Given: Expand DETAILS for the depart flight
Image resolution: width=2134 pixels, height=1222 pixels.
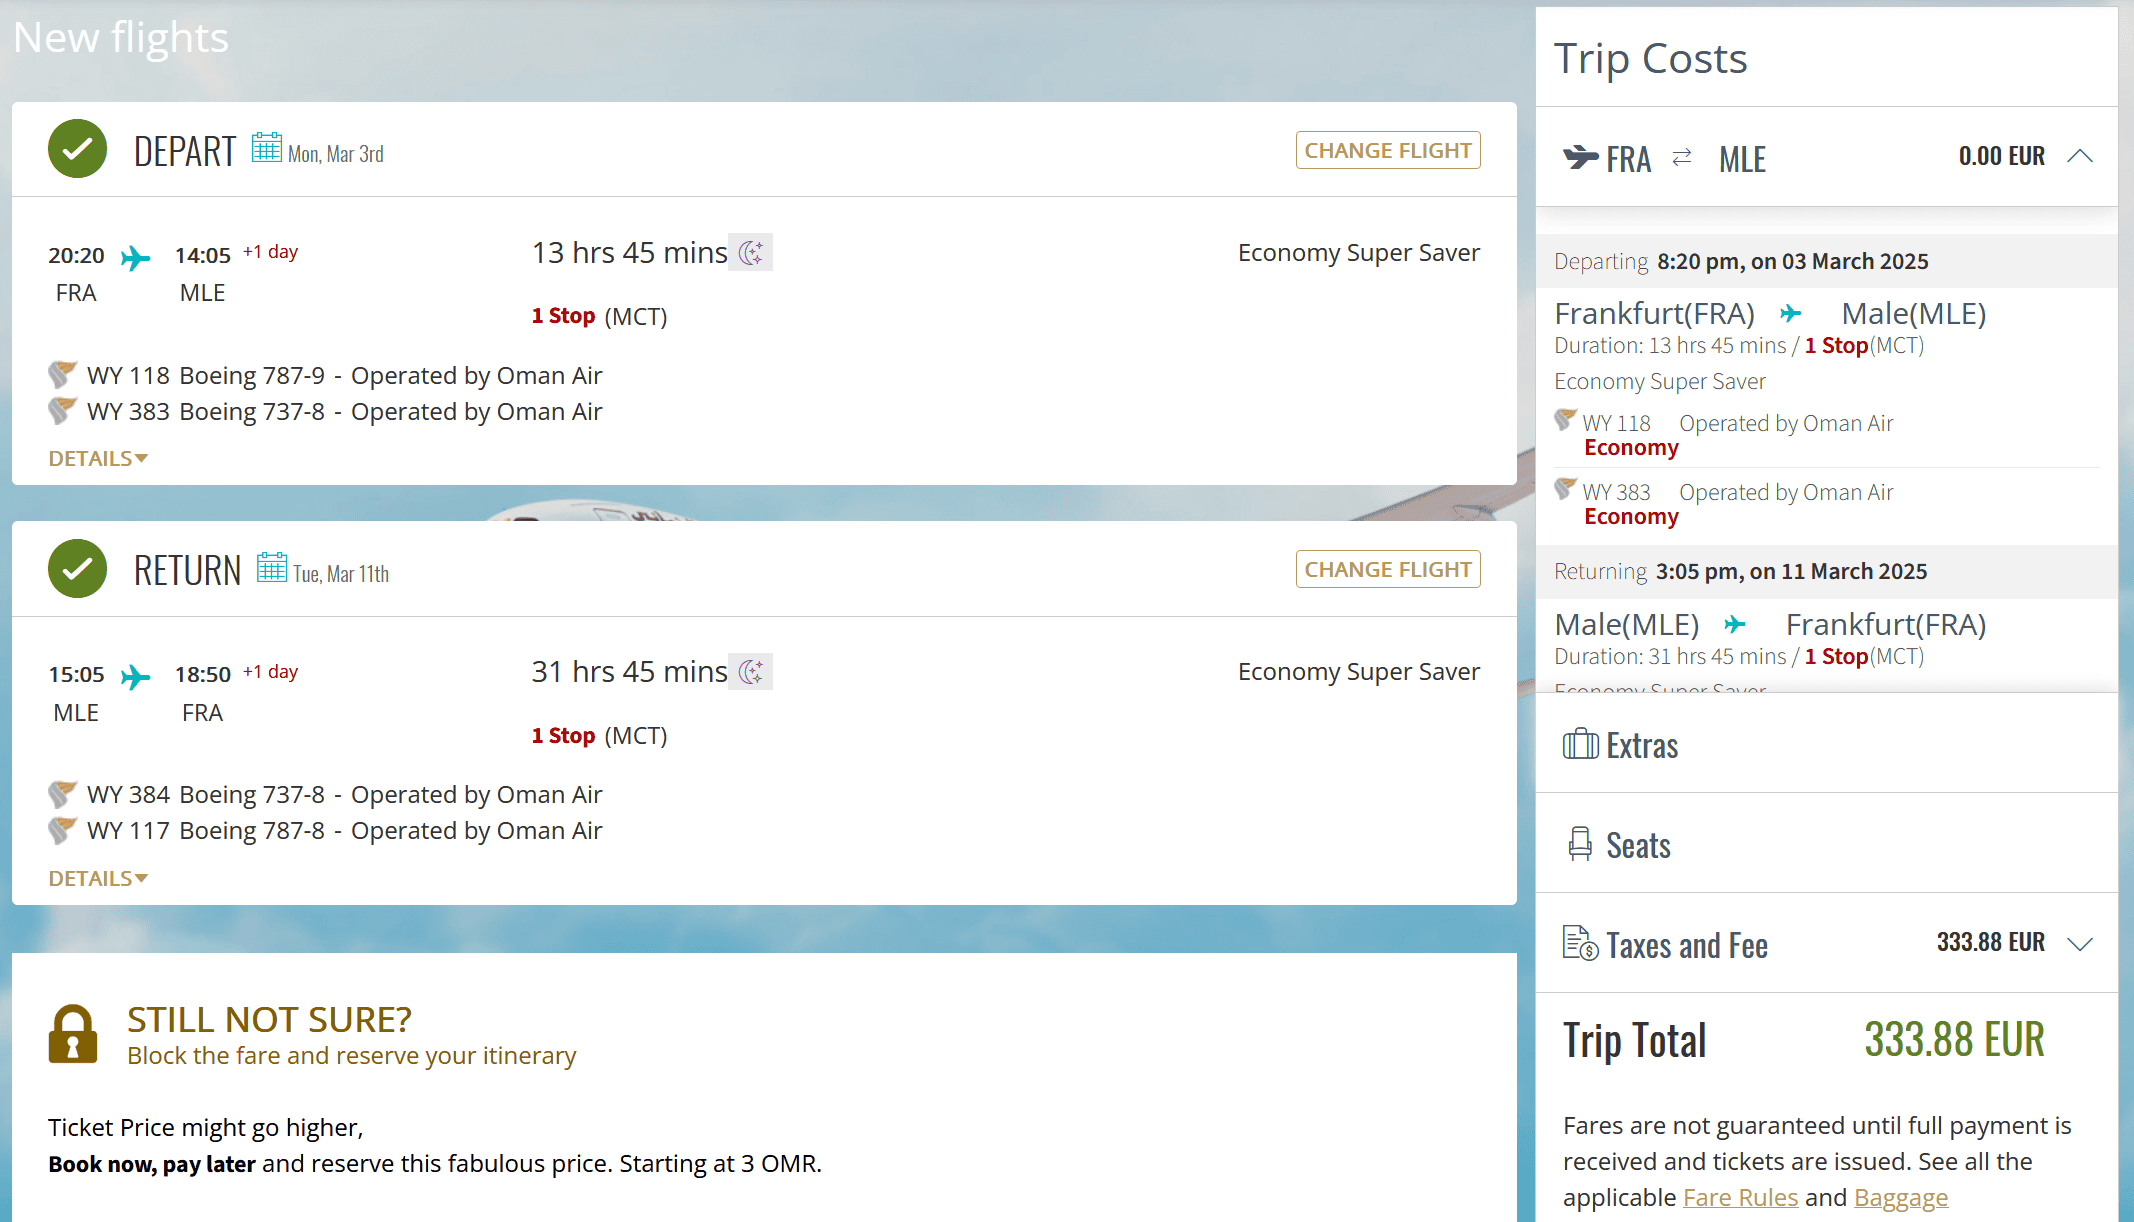Looking at the screenshot, I should [98, 459].
